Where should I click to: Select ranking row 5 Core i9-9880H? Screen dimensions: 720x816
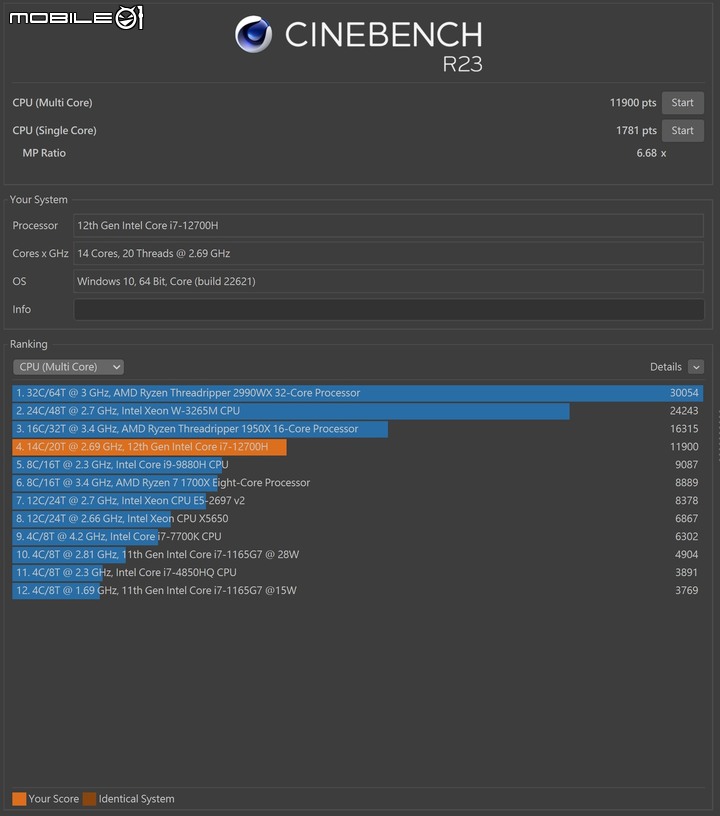357,465
